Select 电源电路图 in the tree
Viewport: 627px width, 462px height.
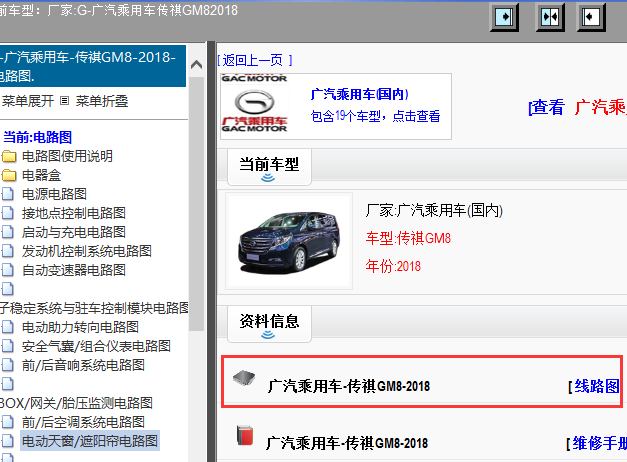pos(54,194)
